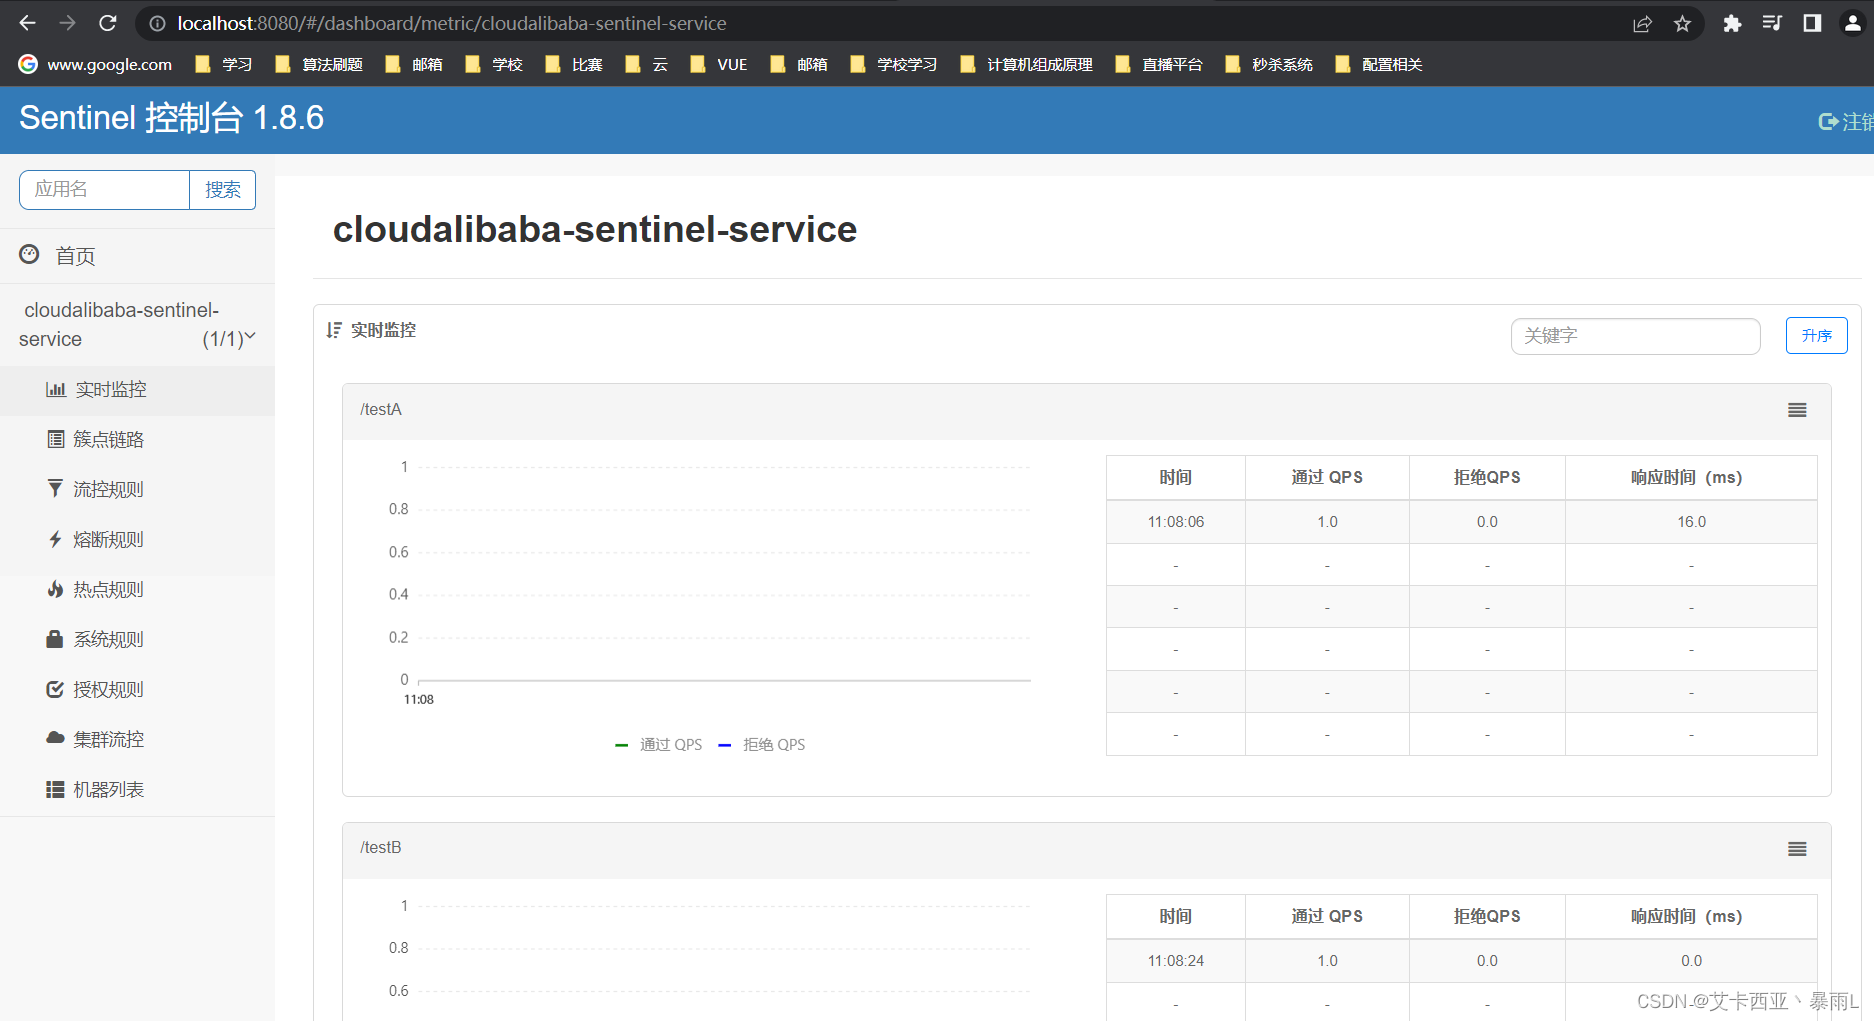Bookmark this page with the star icon

pyautogui.click(x=1682, y=23)
